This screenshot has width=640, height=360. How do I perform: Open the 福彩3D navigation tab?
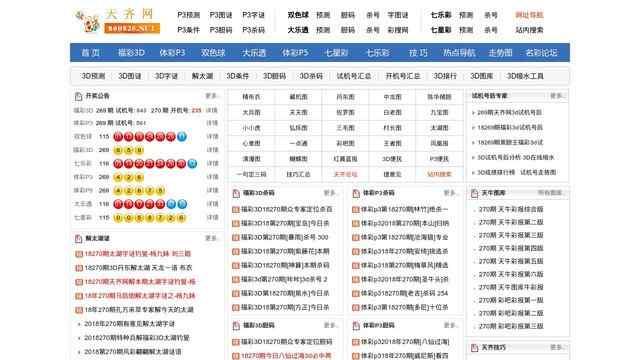(131, 53)
